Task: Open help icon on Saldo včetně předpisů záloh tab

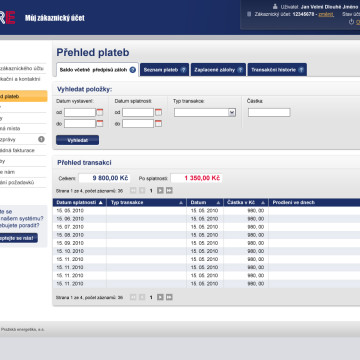Action: 133,70
